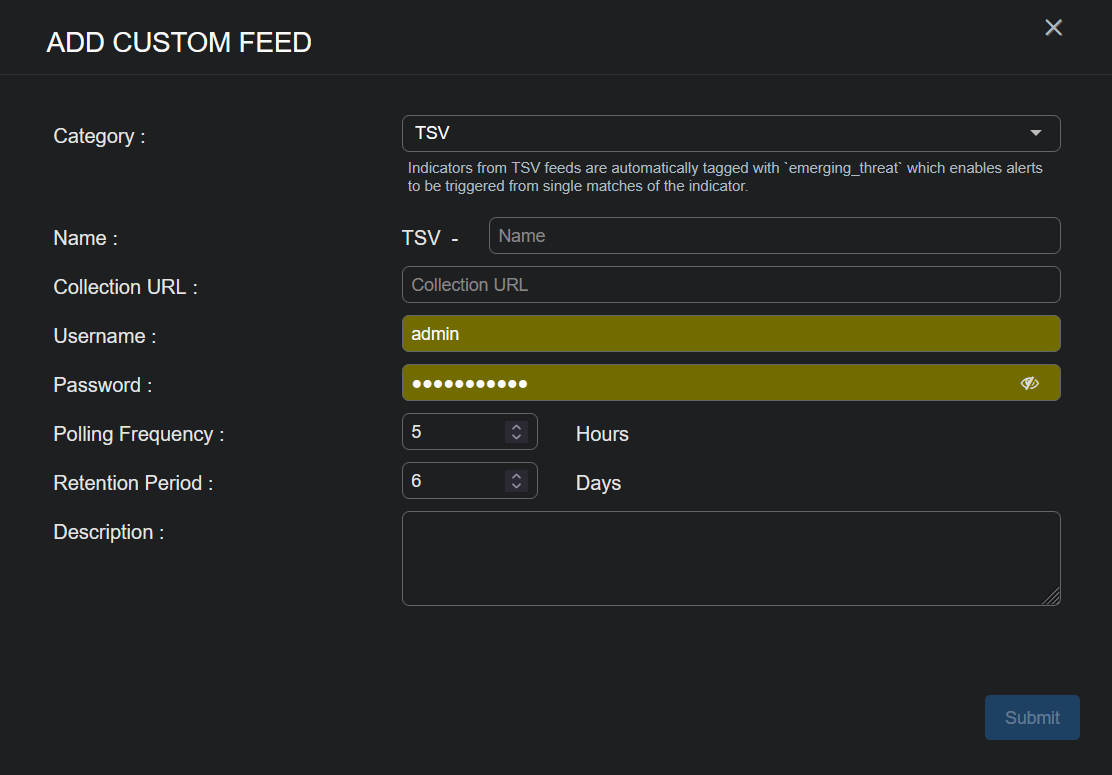This screenshot has height=775, width=1112.
Task: Grab the Description box resize handle
Action: [x=1052, y=598]
